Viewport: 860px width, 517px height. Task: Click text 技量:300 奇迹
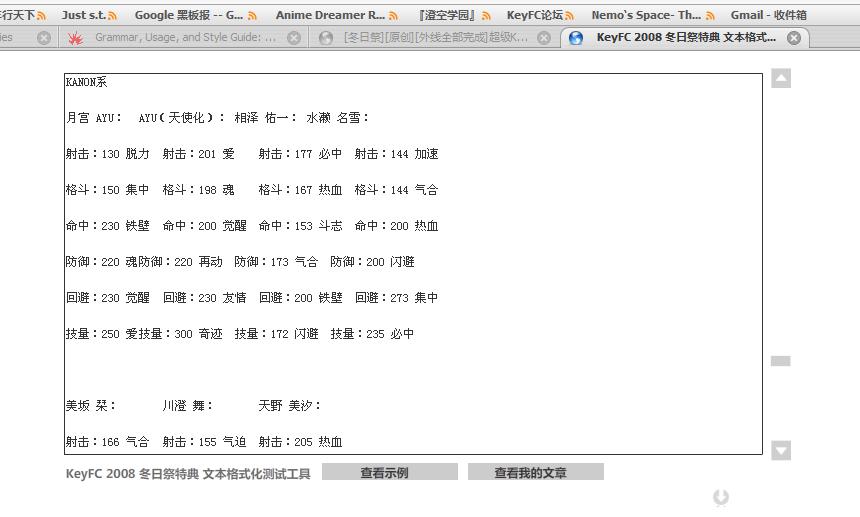(x=180, y=334)
